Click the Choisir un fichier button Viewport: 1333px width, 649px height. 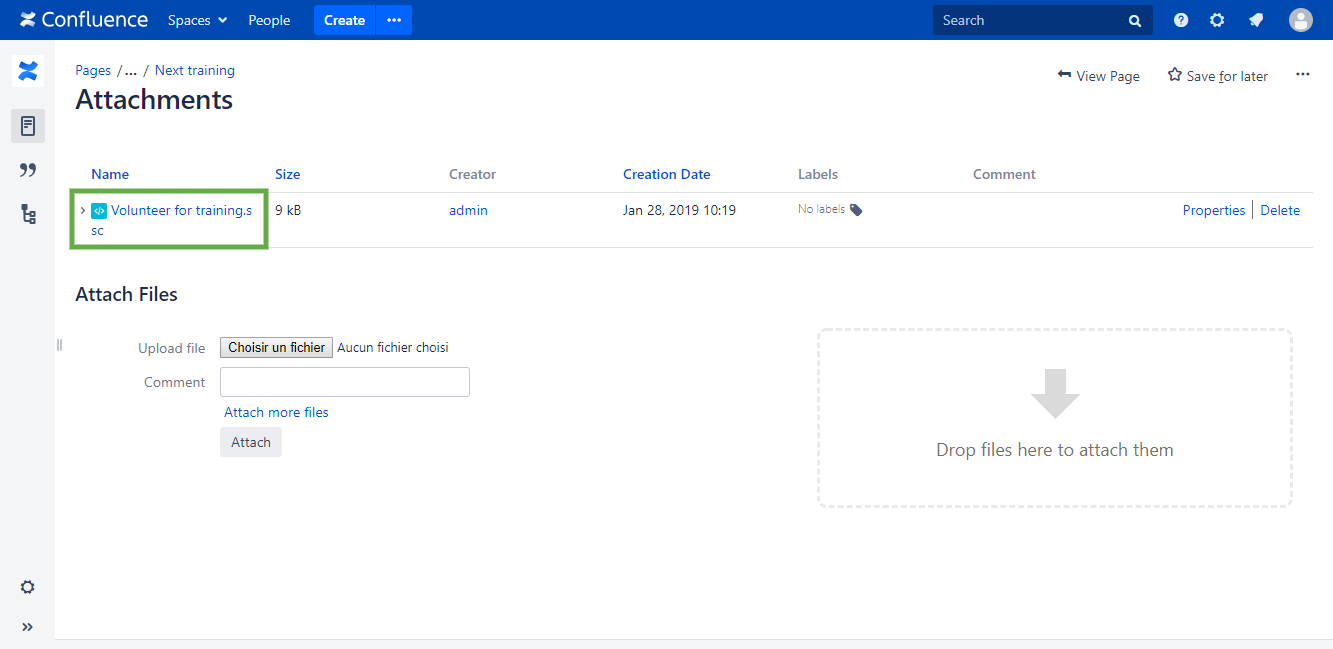(x=276, y=347)
